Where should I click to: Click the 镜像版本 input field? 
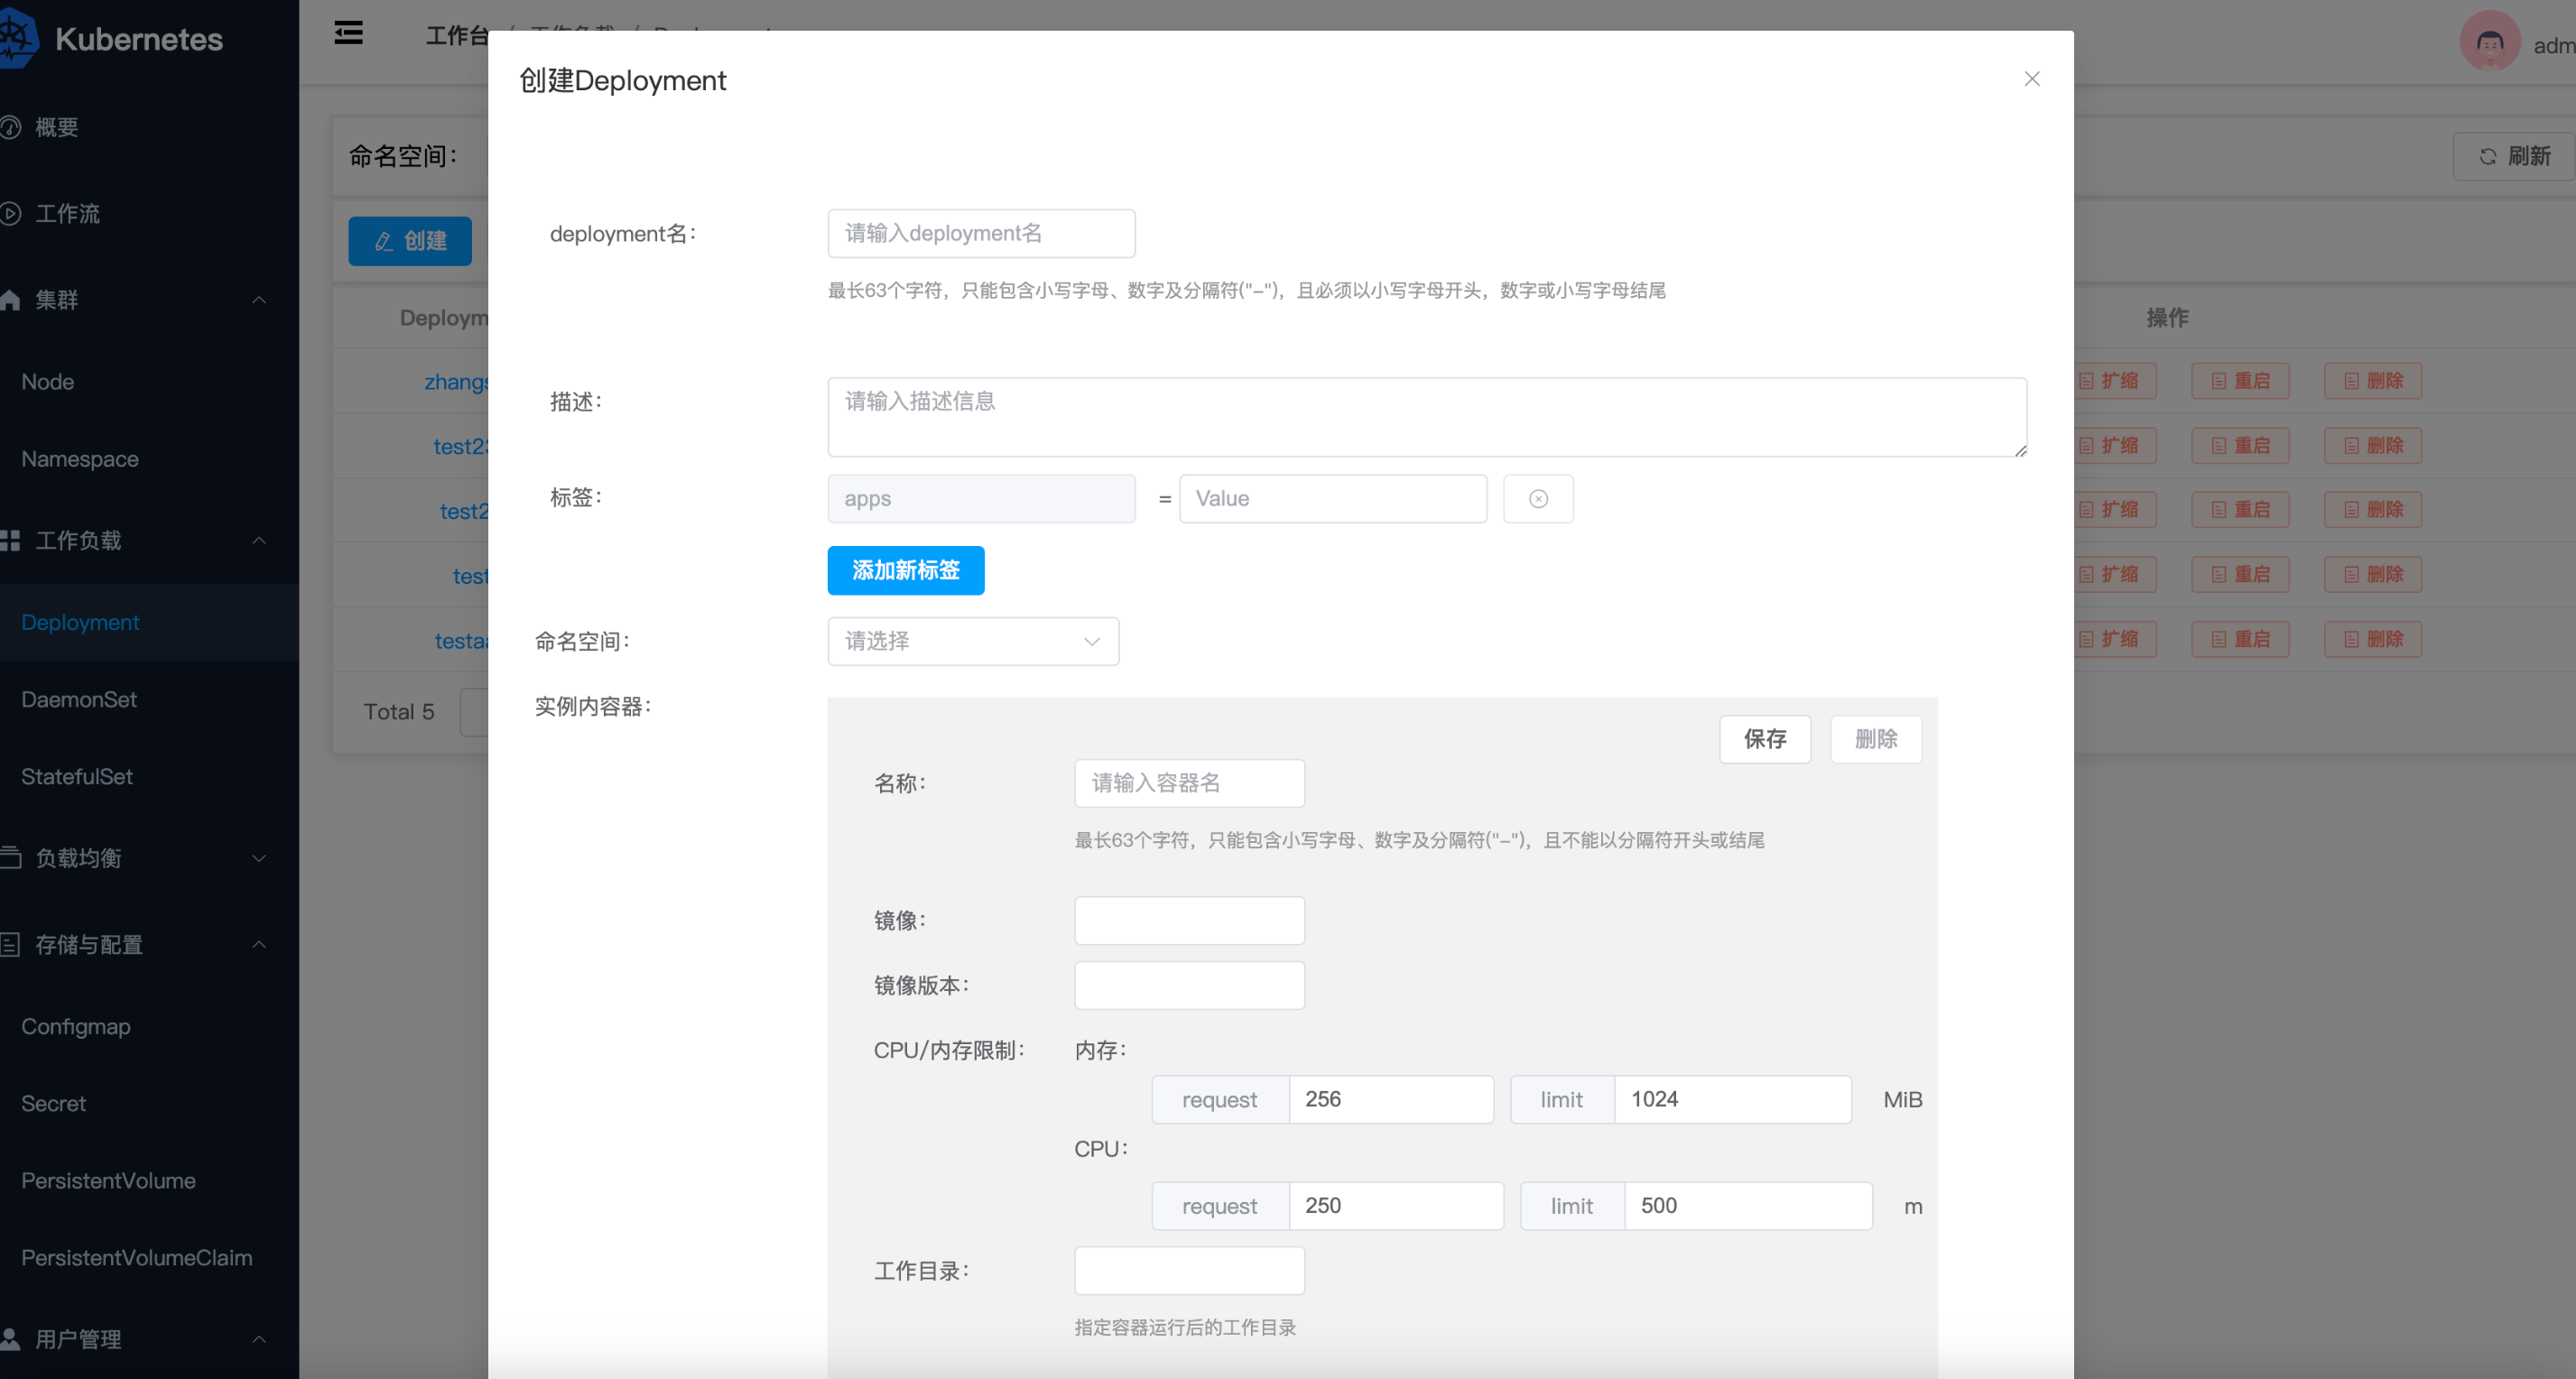(1189, 985)
